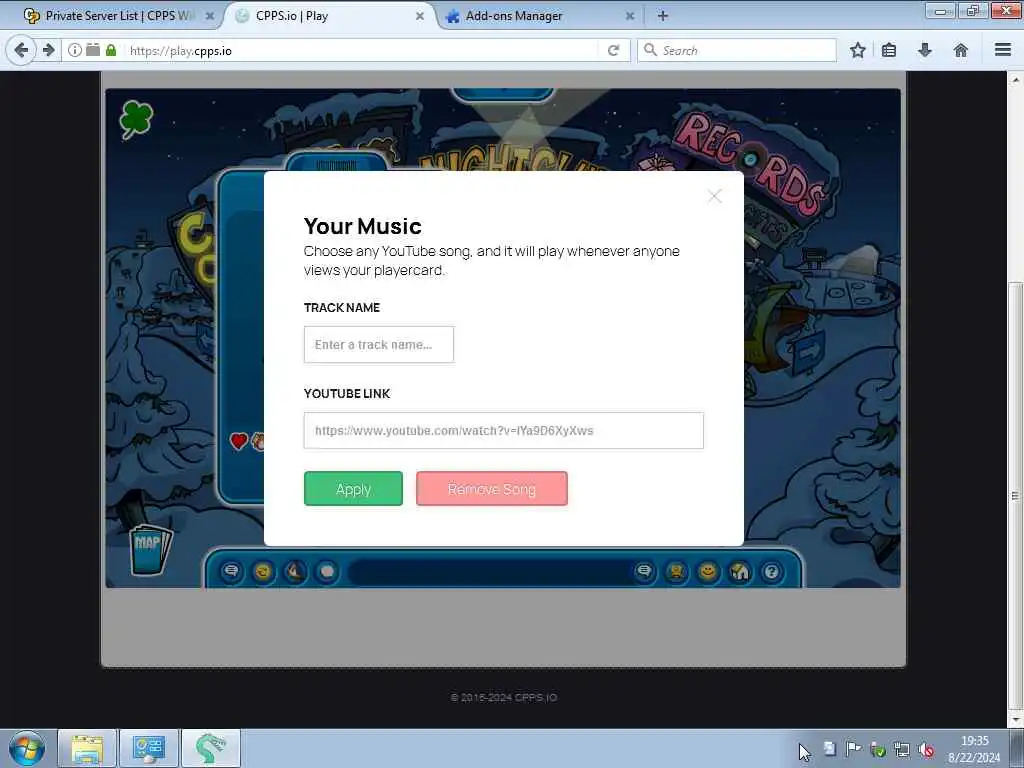Click the snowball icon in game toolbar
Screen dimensions: 1024x768
[x=327, y=571]
